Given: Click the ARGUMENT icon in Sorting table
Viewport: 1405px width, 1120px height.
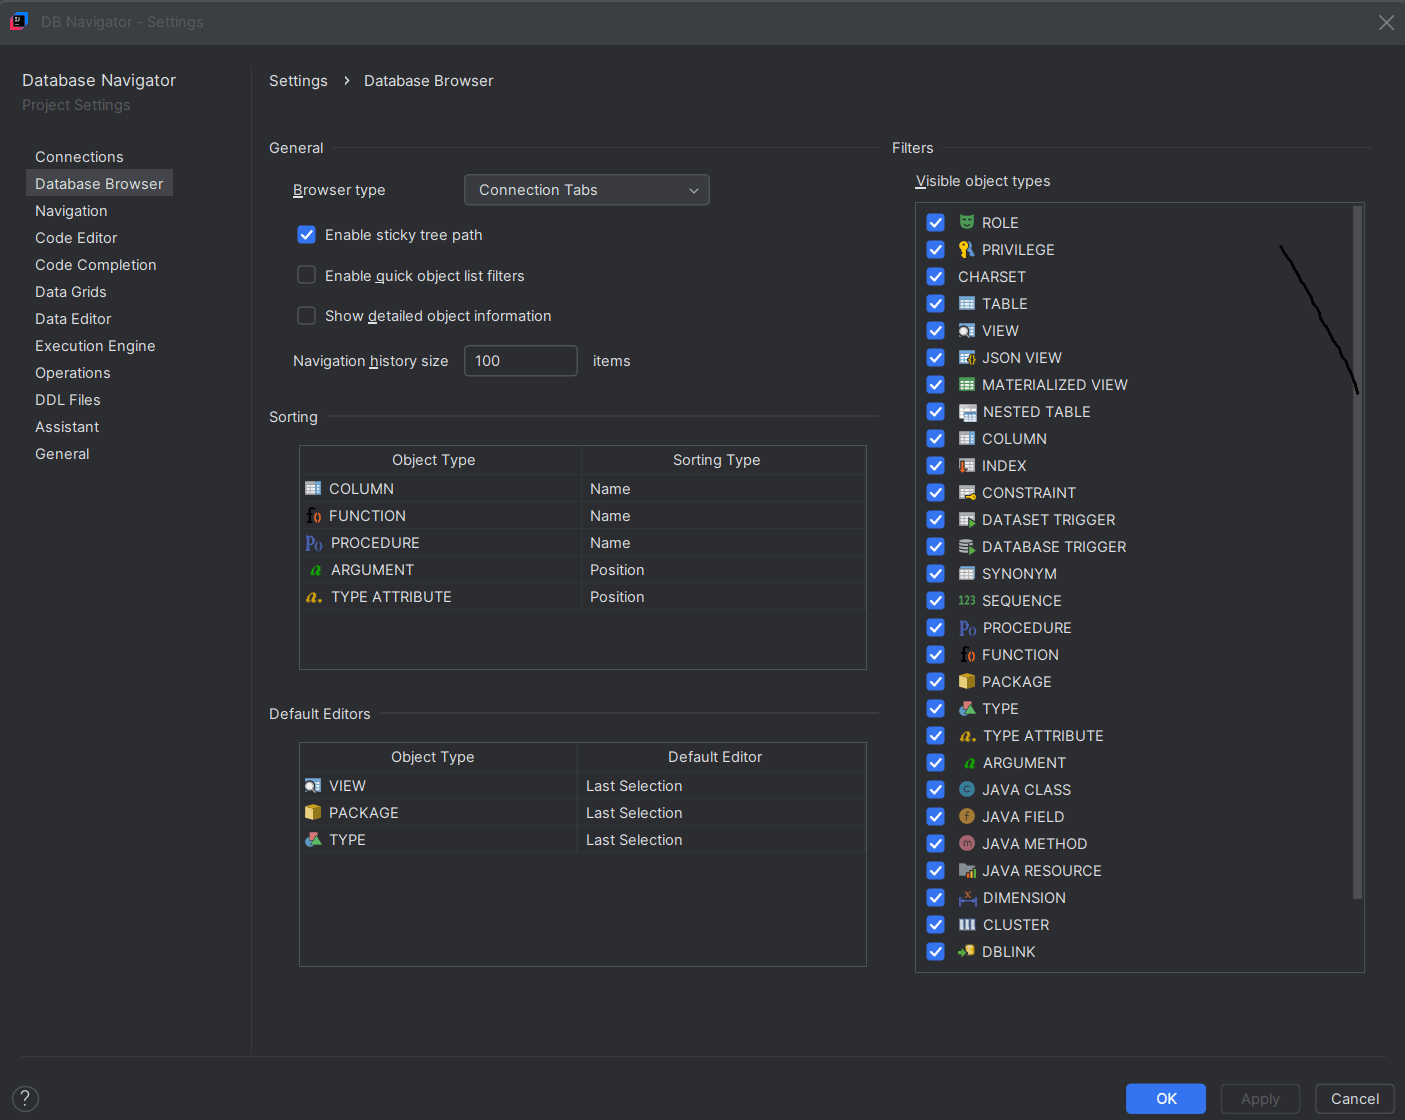Looking at the screenshot, I should pos(315,570).
